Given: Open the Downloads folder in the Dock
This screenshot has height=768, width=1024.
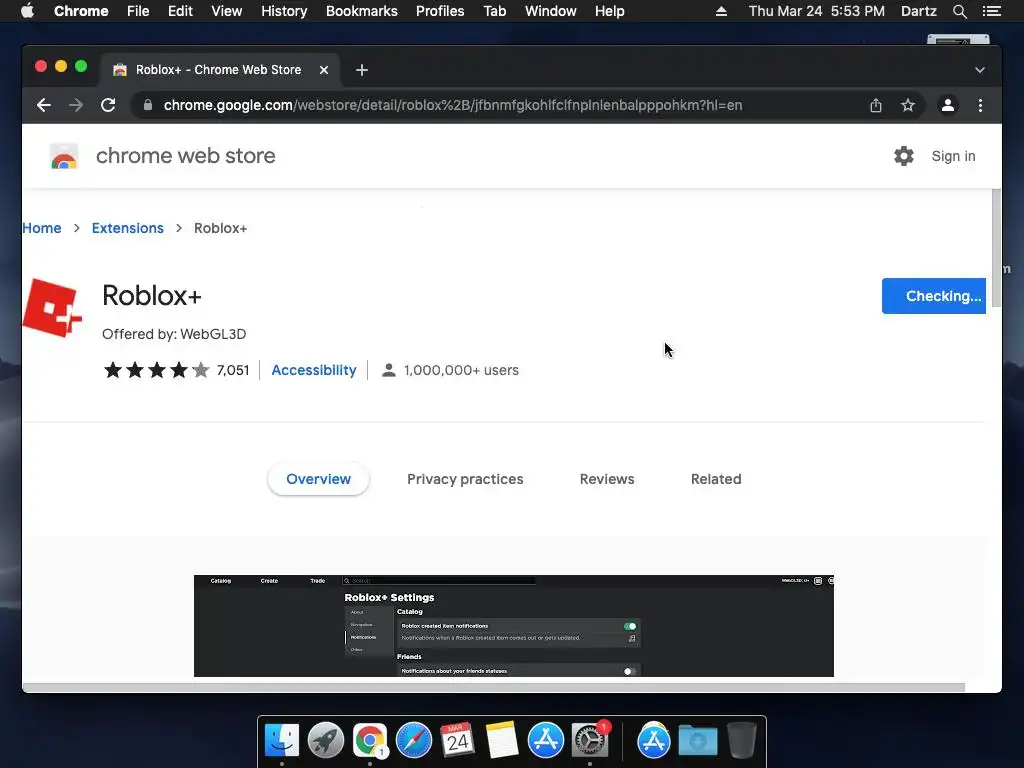Looking at the screenshot, I should [x=697, y=741].
